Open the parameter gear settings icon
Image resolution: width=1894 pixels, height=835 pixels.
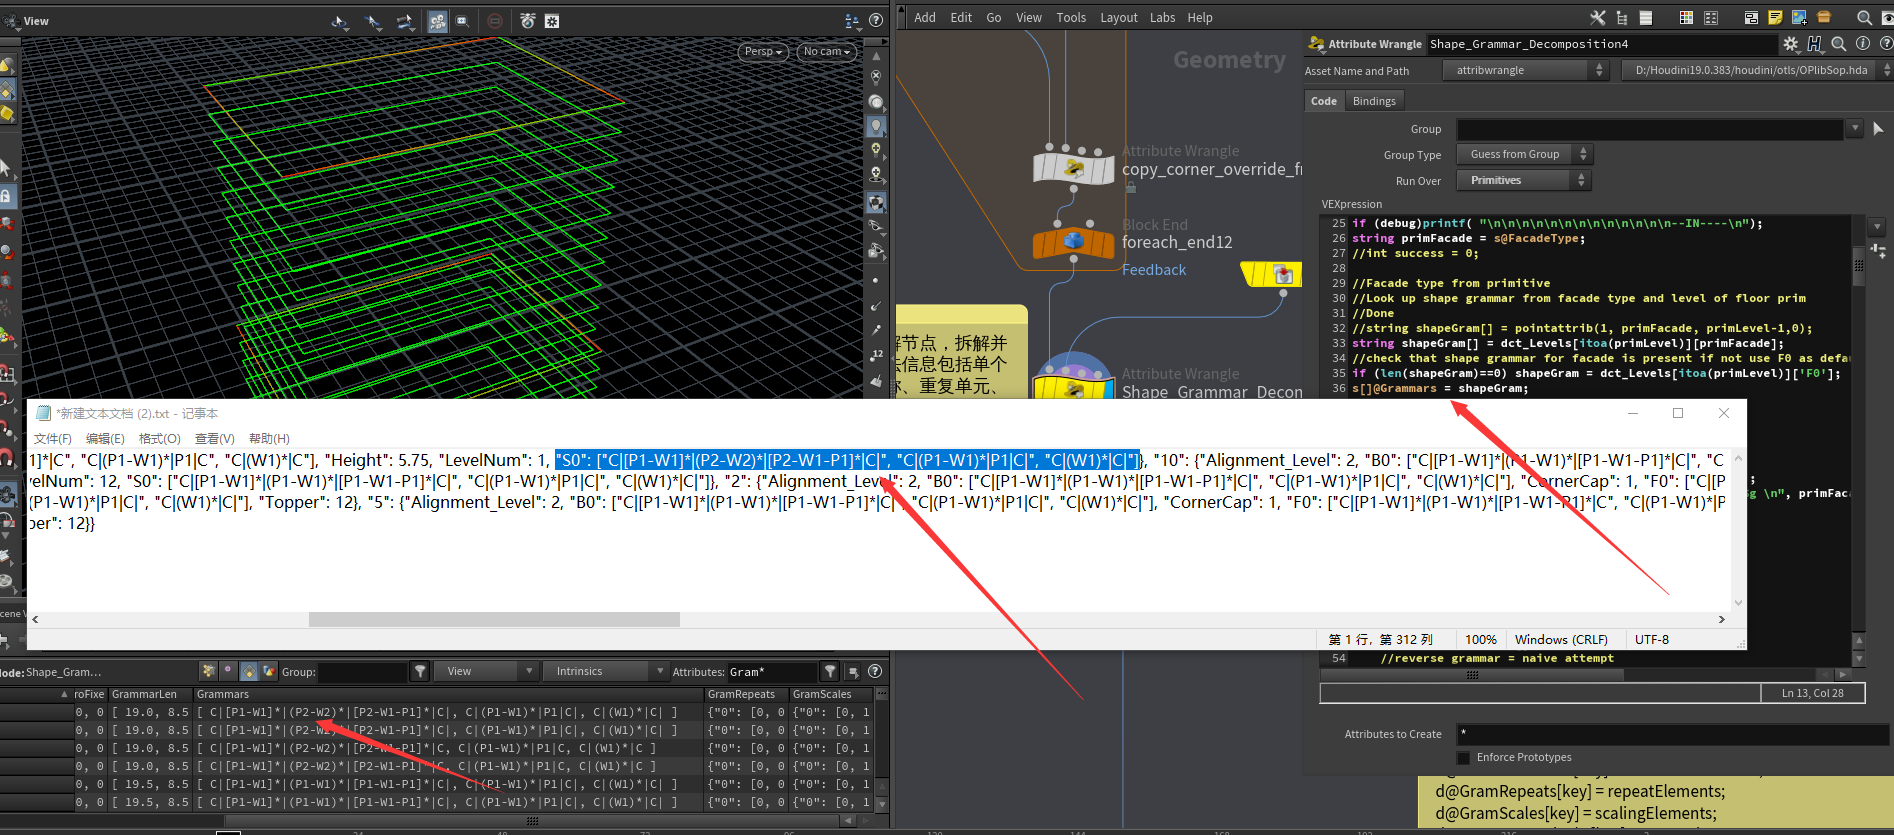tap(1790, 44)
